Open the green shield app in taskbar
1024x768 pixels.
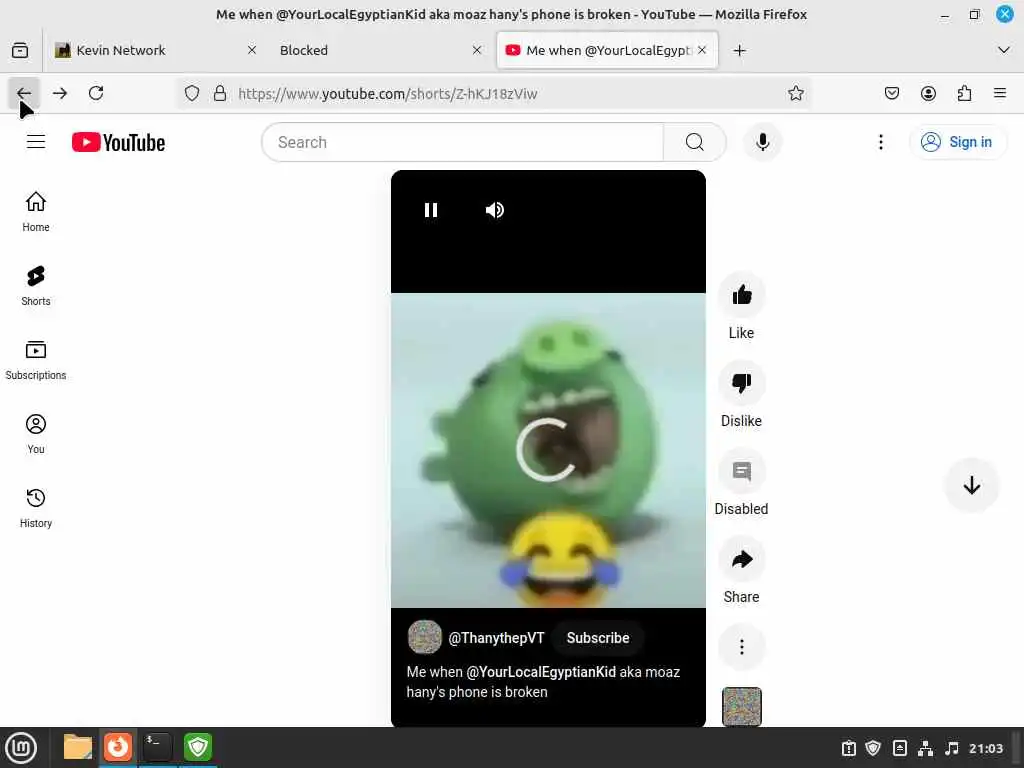coord(198,747)
